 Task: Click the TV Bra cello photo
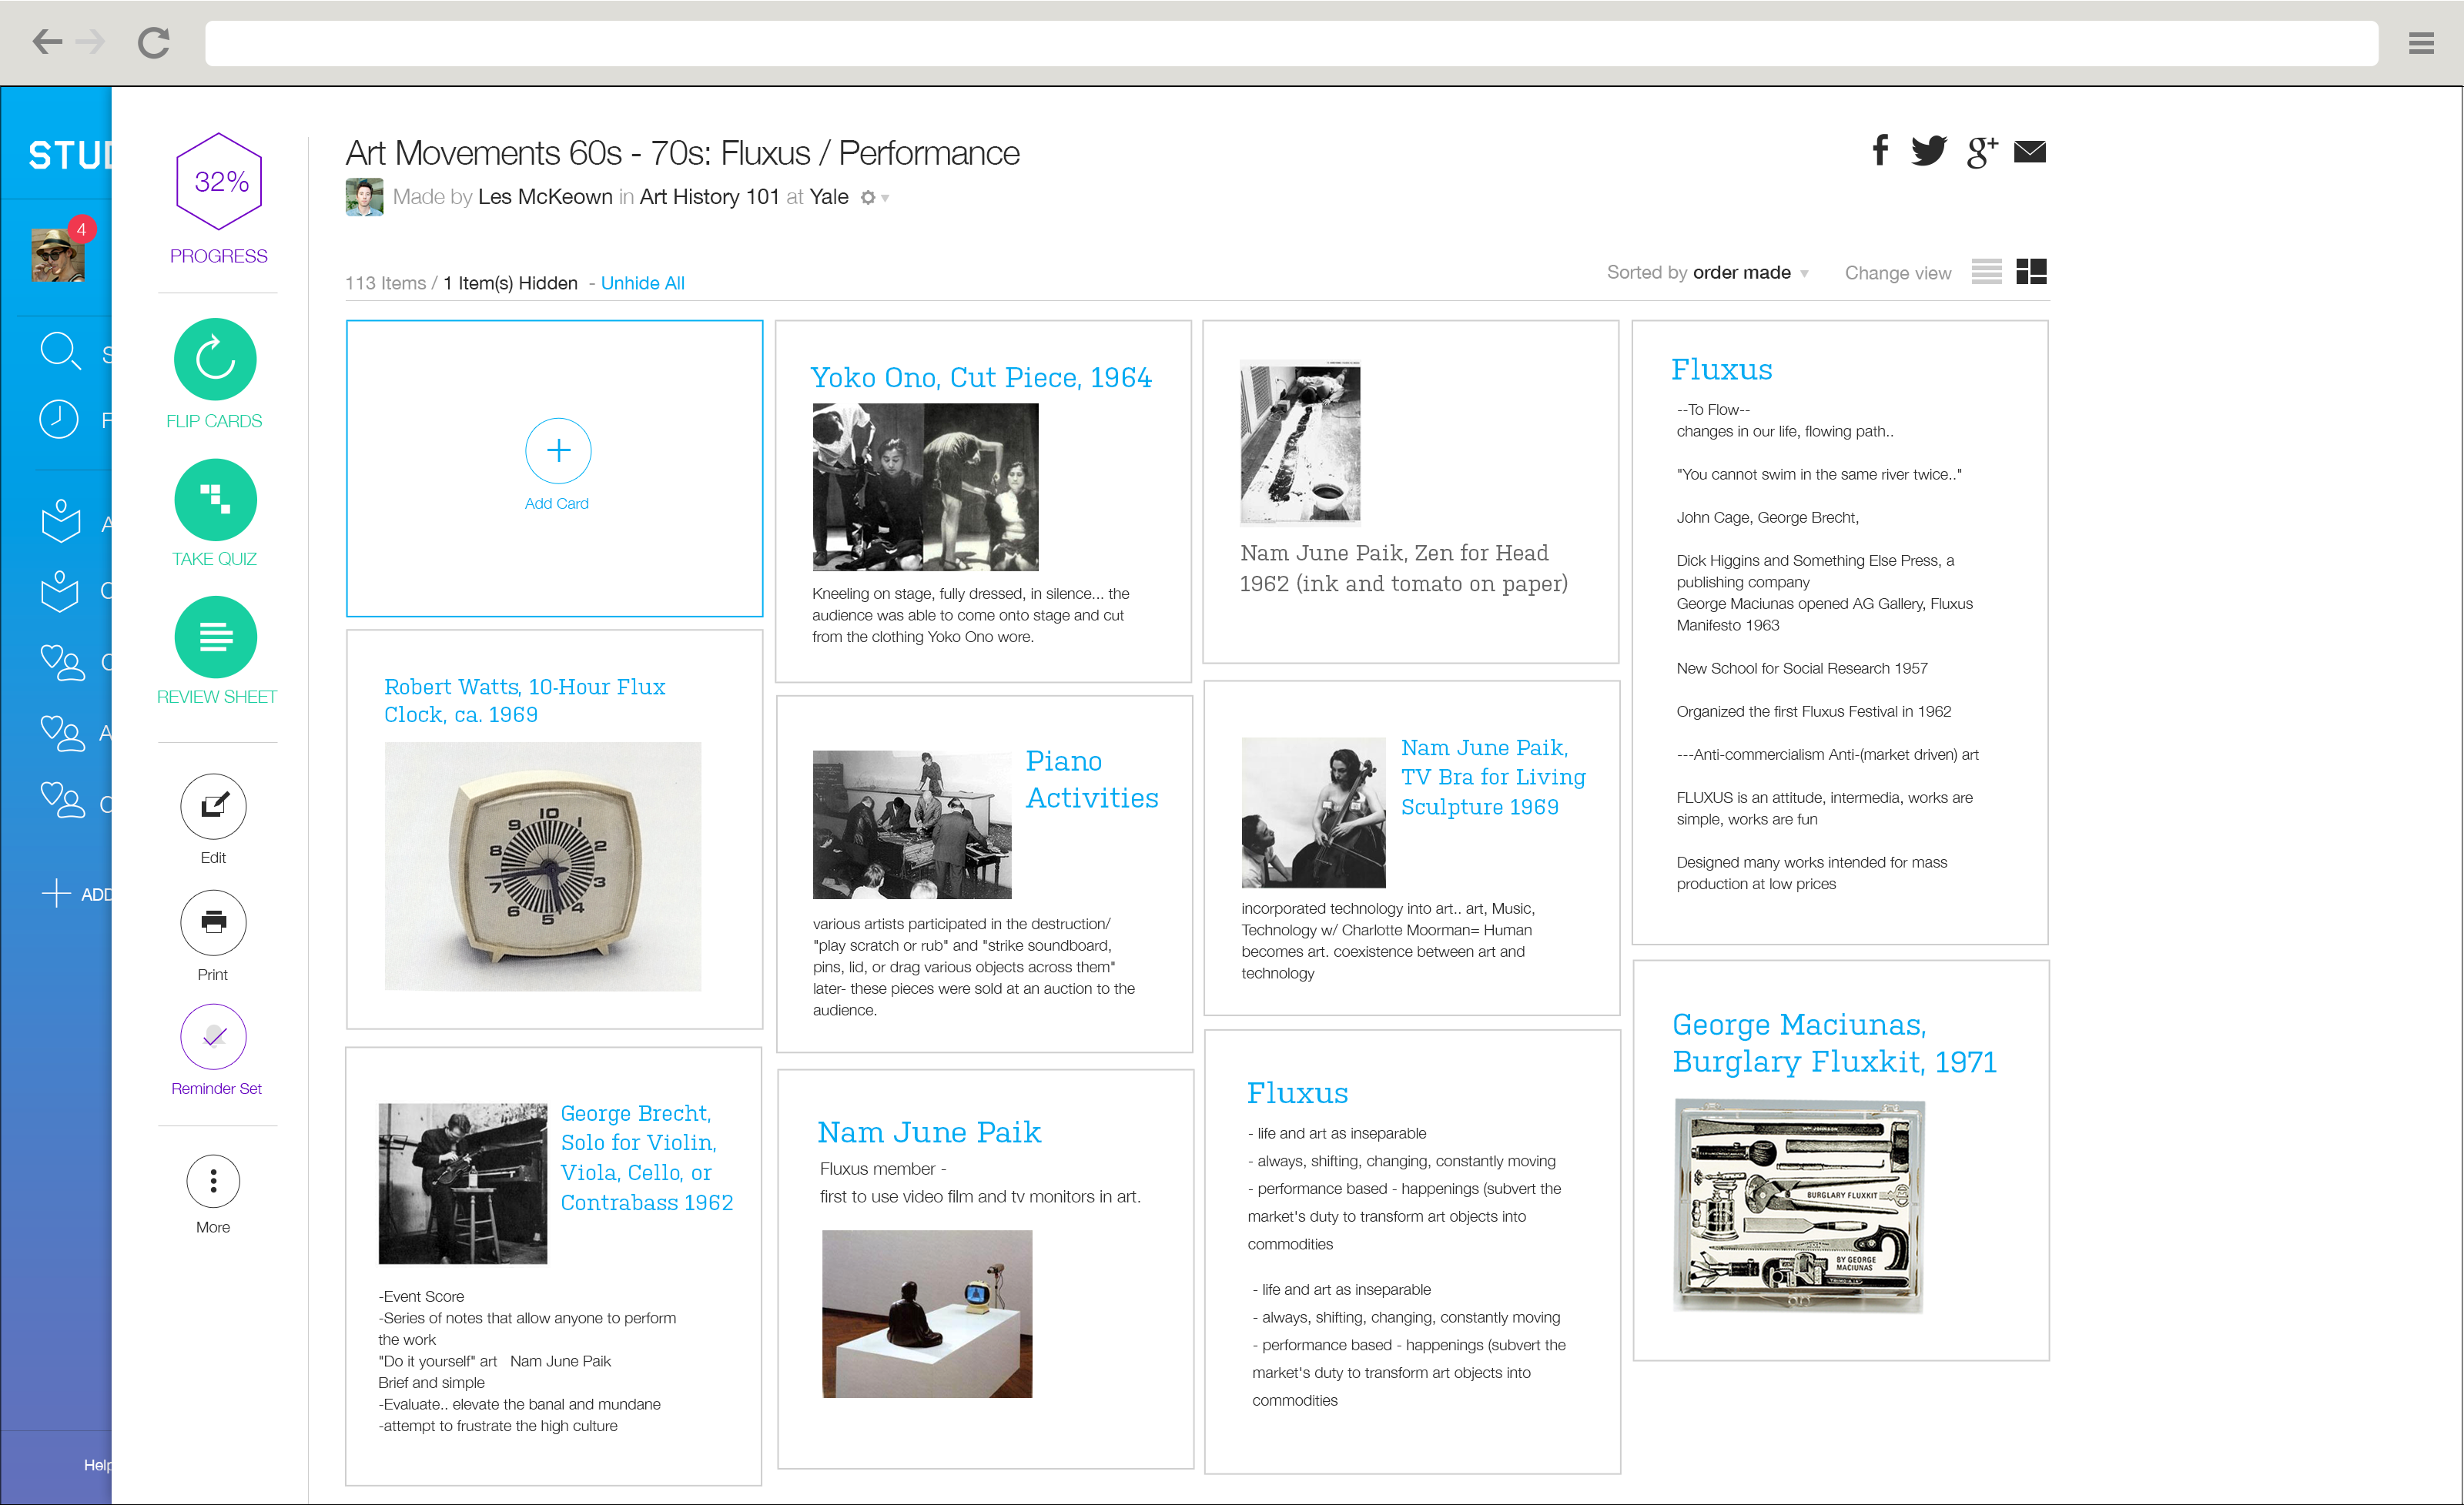(1313, 812)
